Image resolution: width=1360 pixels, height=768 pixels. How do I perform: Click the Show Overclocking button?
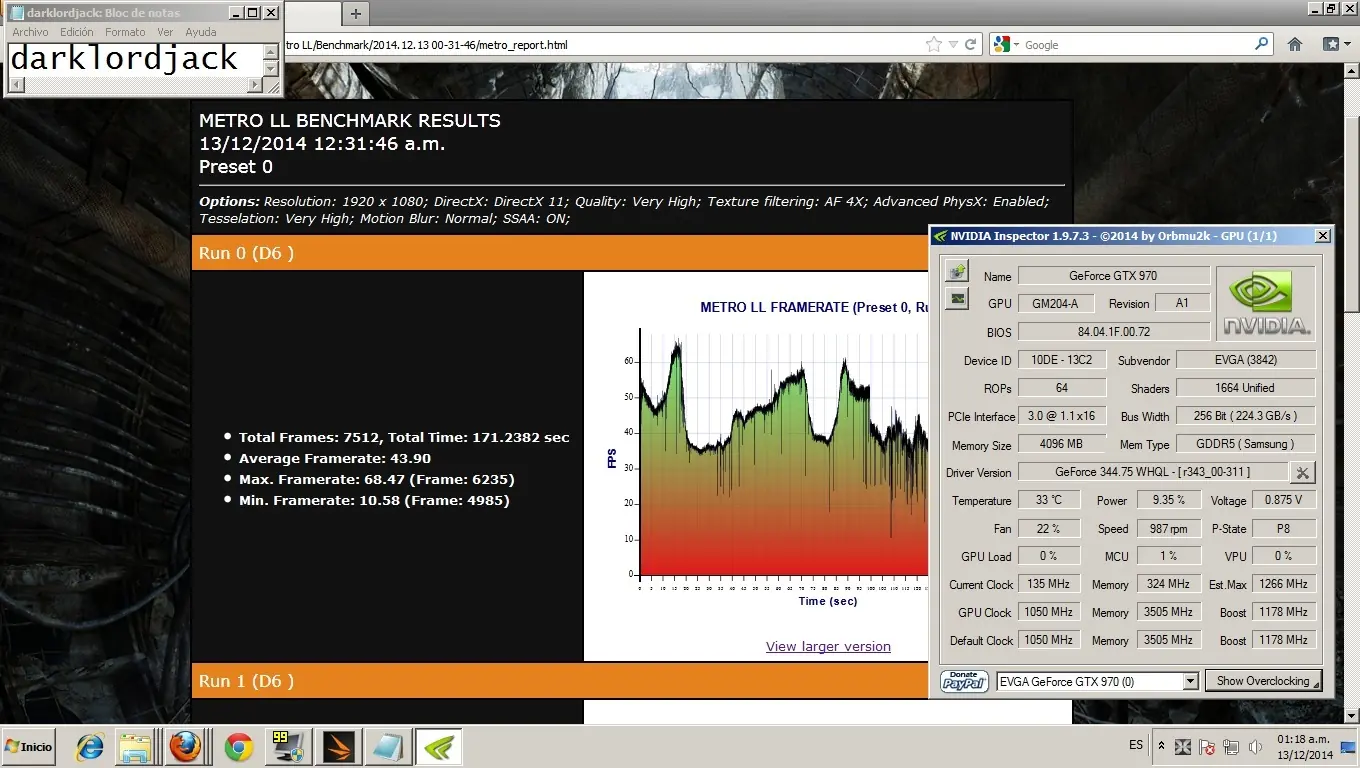[1263, 681]
